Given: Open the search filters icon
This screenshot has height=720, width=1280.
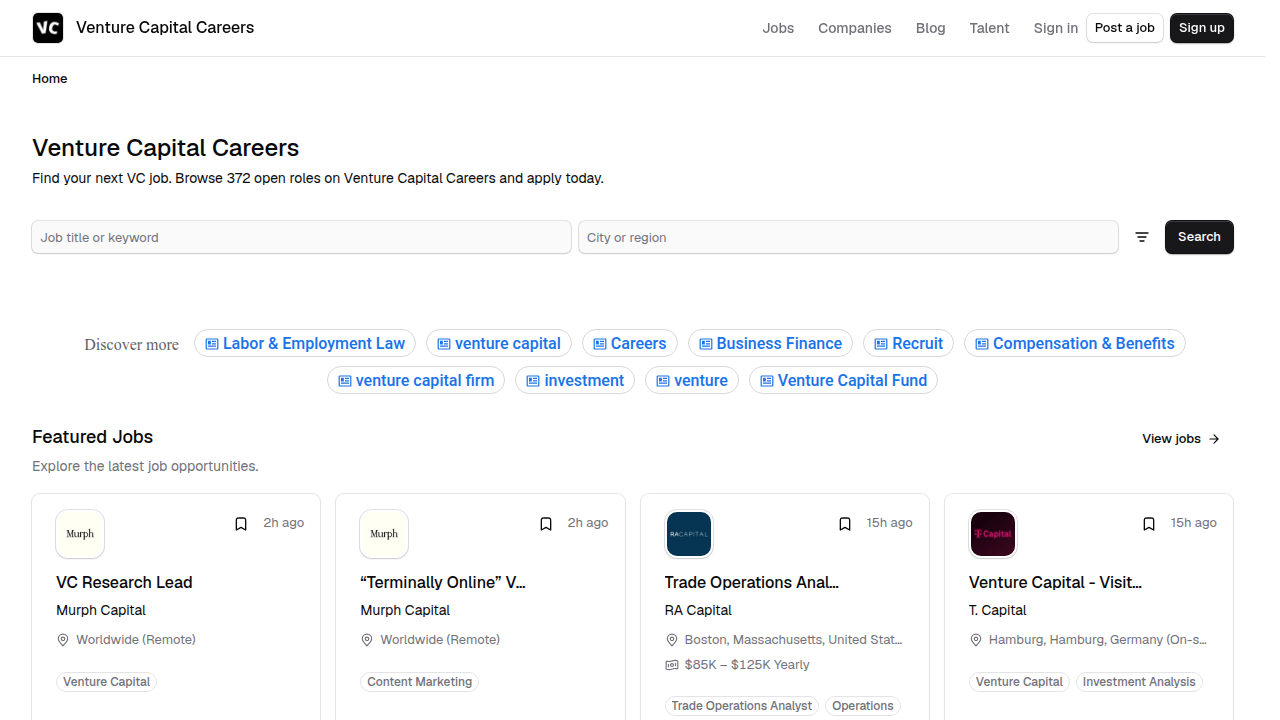Looking at the screenshot, I should point(1142,237).
